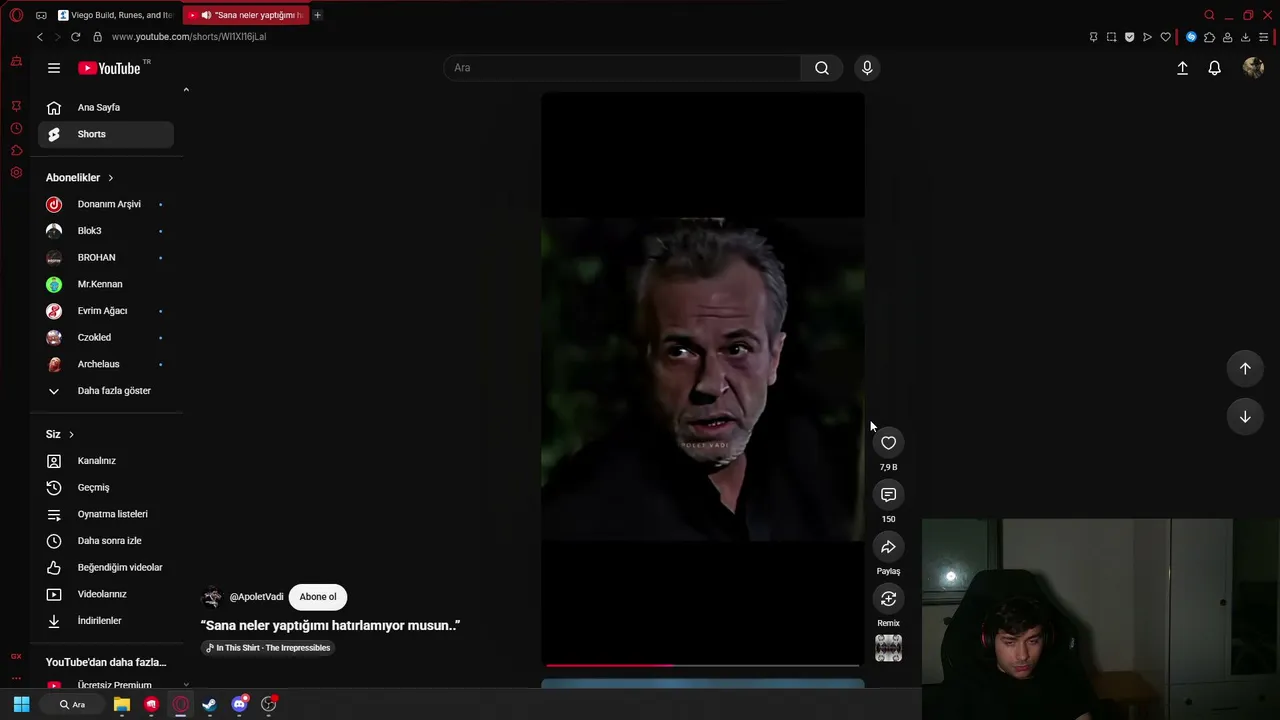Open Kanalınız page

pyautogui.click(x=106, y=461)
